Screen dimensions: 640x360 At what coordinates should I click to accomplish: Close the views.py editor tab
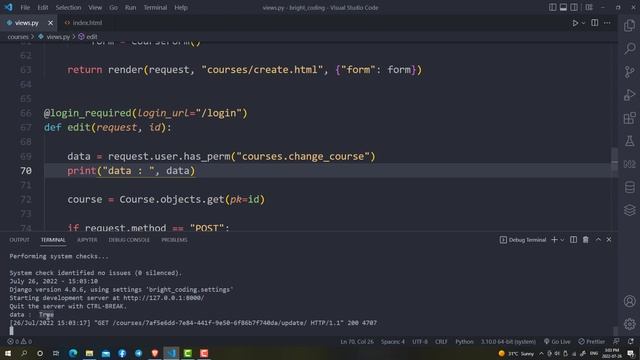tap(50, 23)
